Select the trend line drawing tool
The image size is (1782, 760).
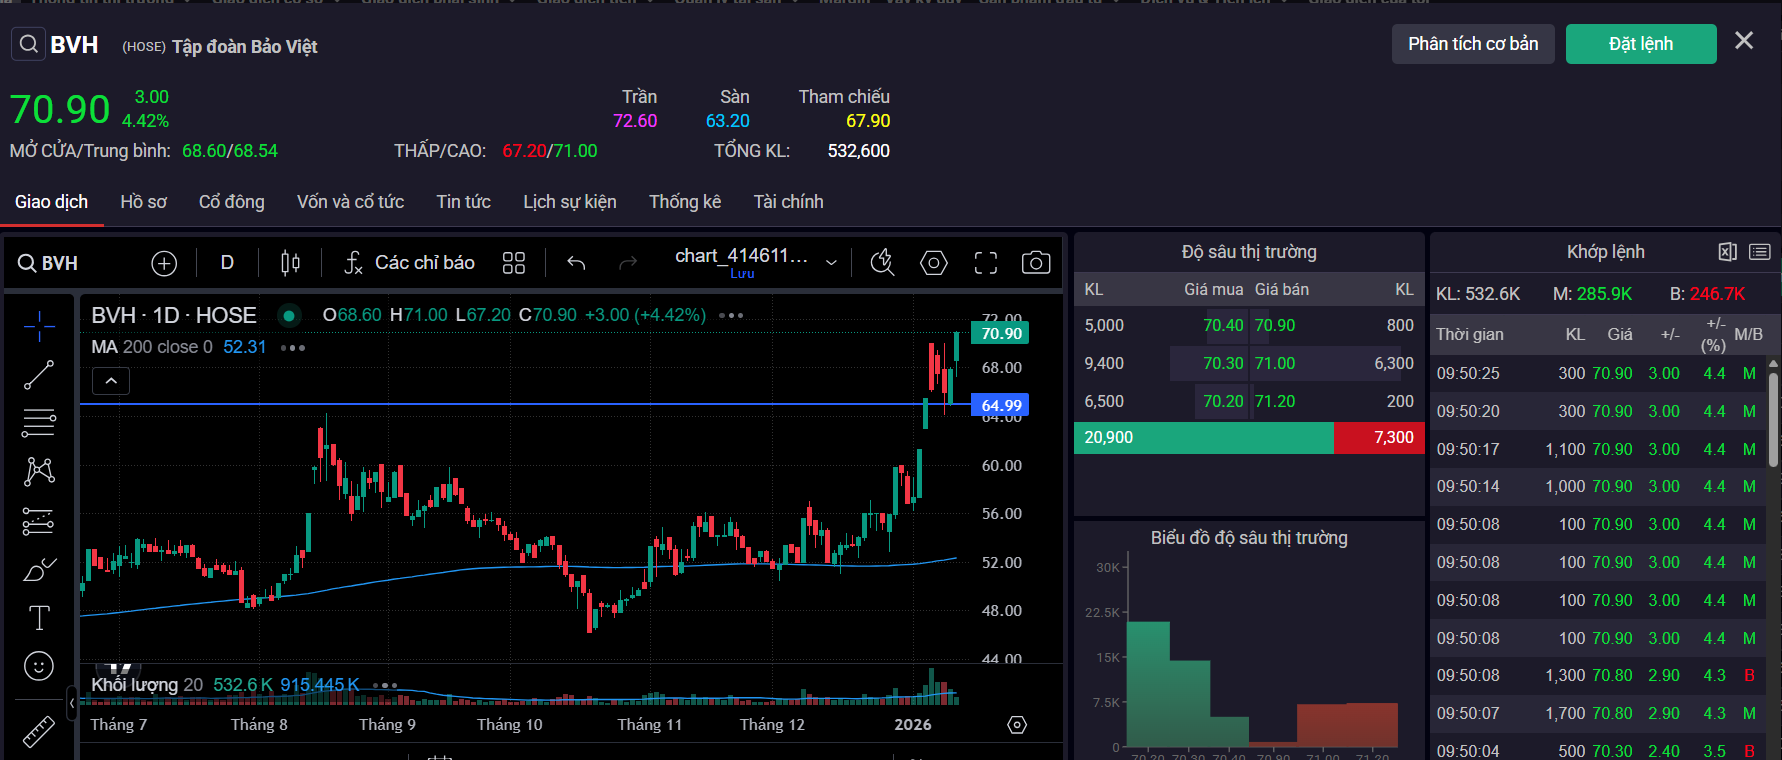pos(39,375)
